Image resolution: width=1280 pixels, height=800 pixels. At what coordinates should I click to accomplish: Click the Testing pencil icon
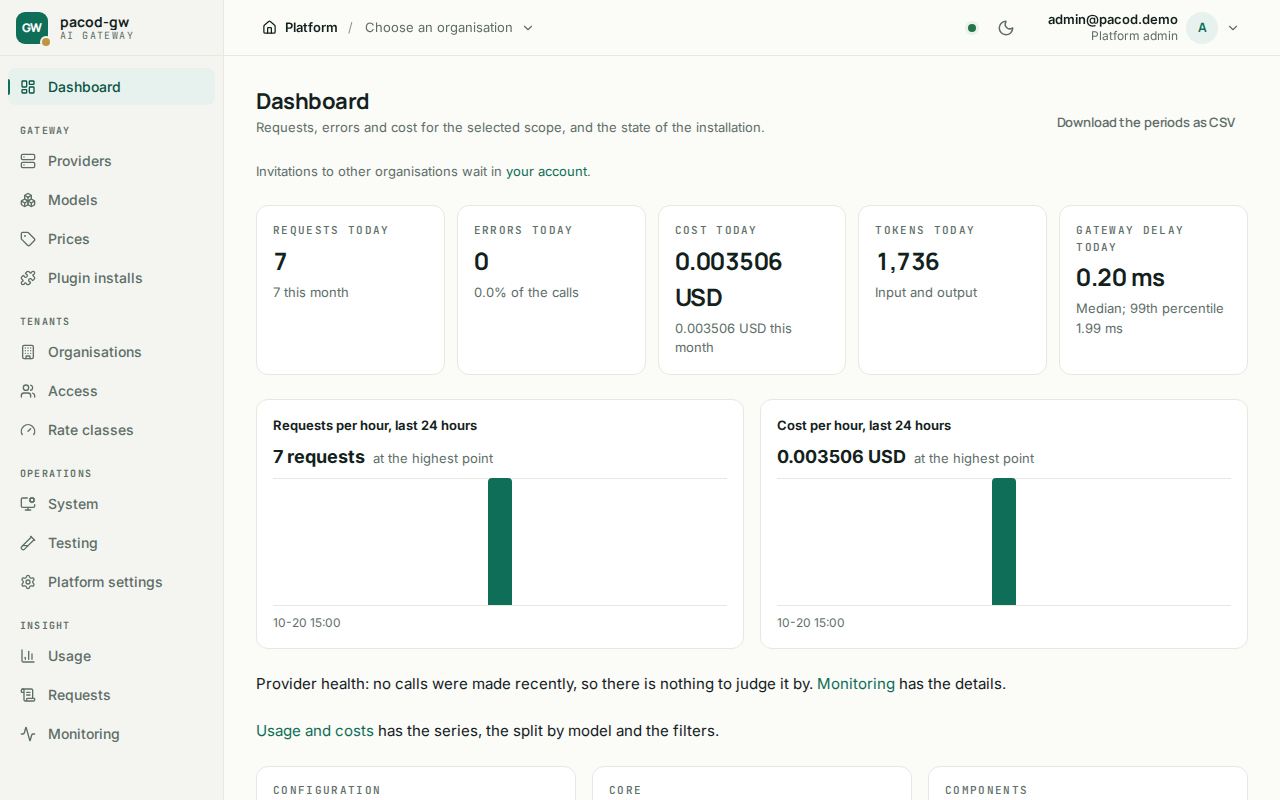pos(28,543)
